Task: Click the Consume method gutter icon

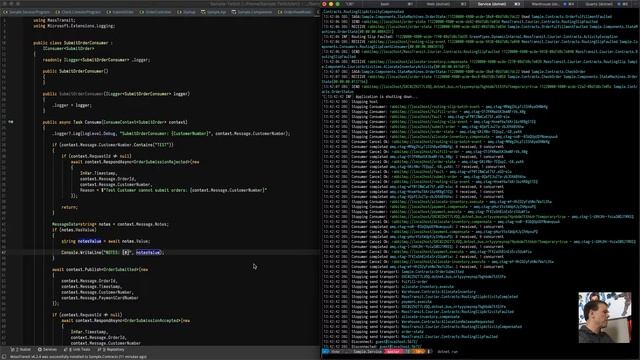Action: click(11, 122)
